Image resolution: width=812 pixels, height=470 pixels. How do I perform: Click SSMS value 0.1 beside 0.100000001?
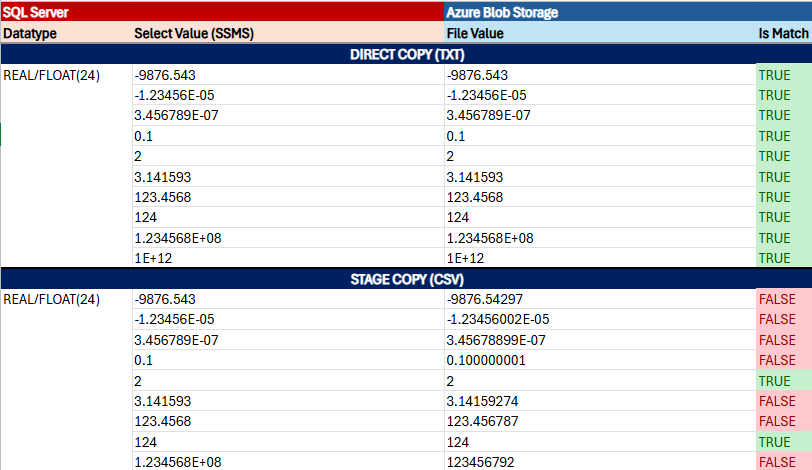point(288,360)
